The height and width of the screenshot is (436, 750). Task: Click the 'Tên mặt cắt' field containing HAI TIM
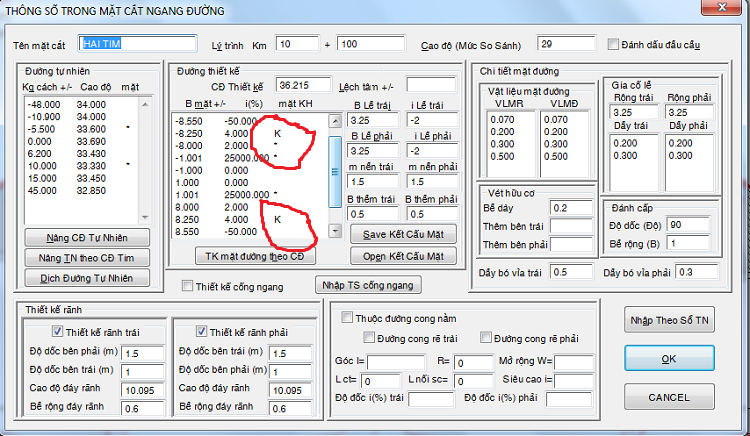137,44
